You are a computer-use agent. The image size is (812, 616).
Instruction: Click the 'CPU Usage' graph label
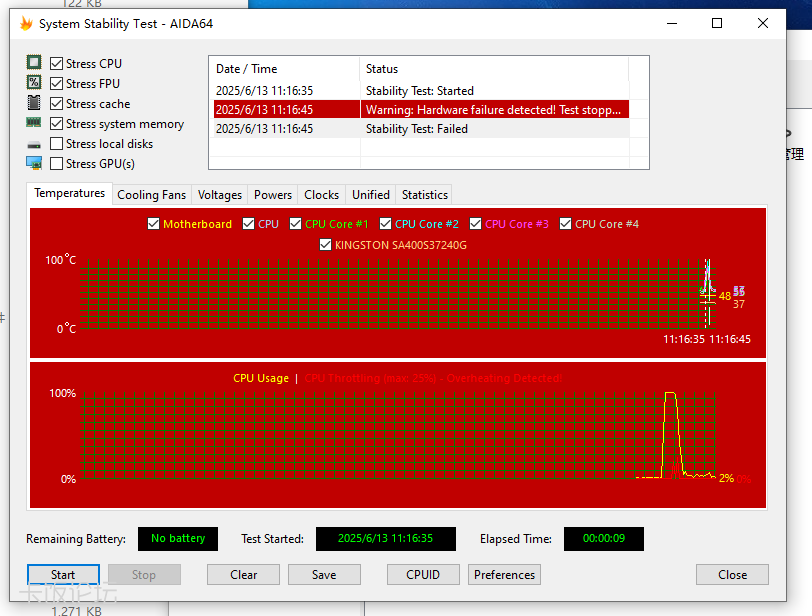tap(261, 378)
